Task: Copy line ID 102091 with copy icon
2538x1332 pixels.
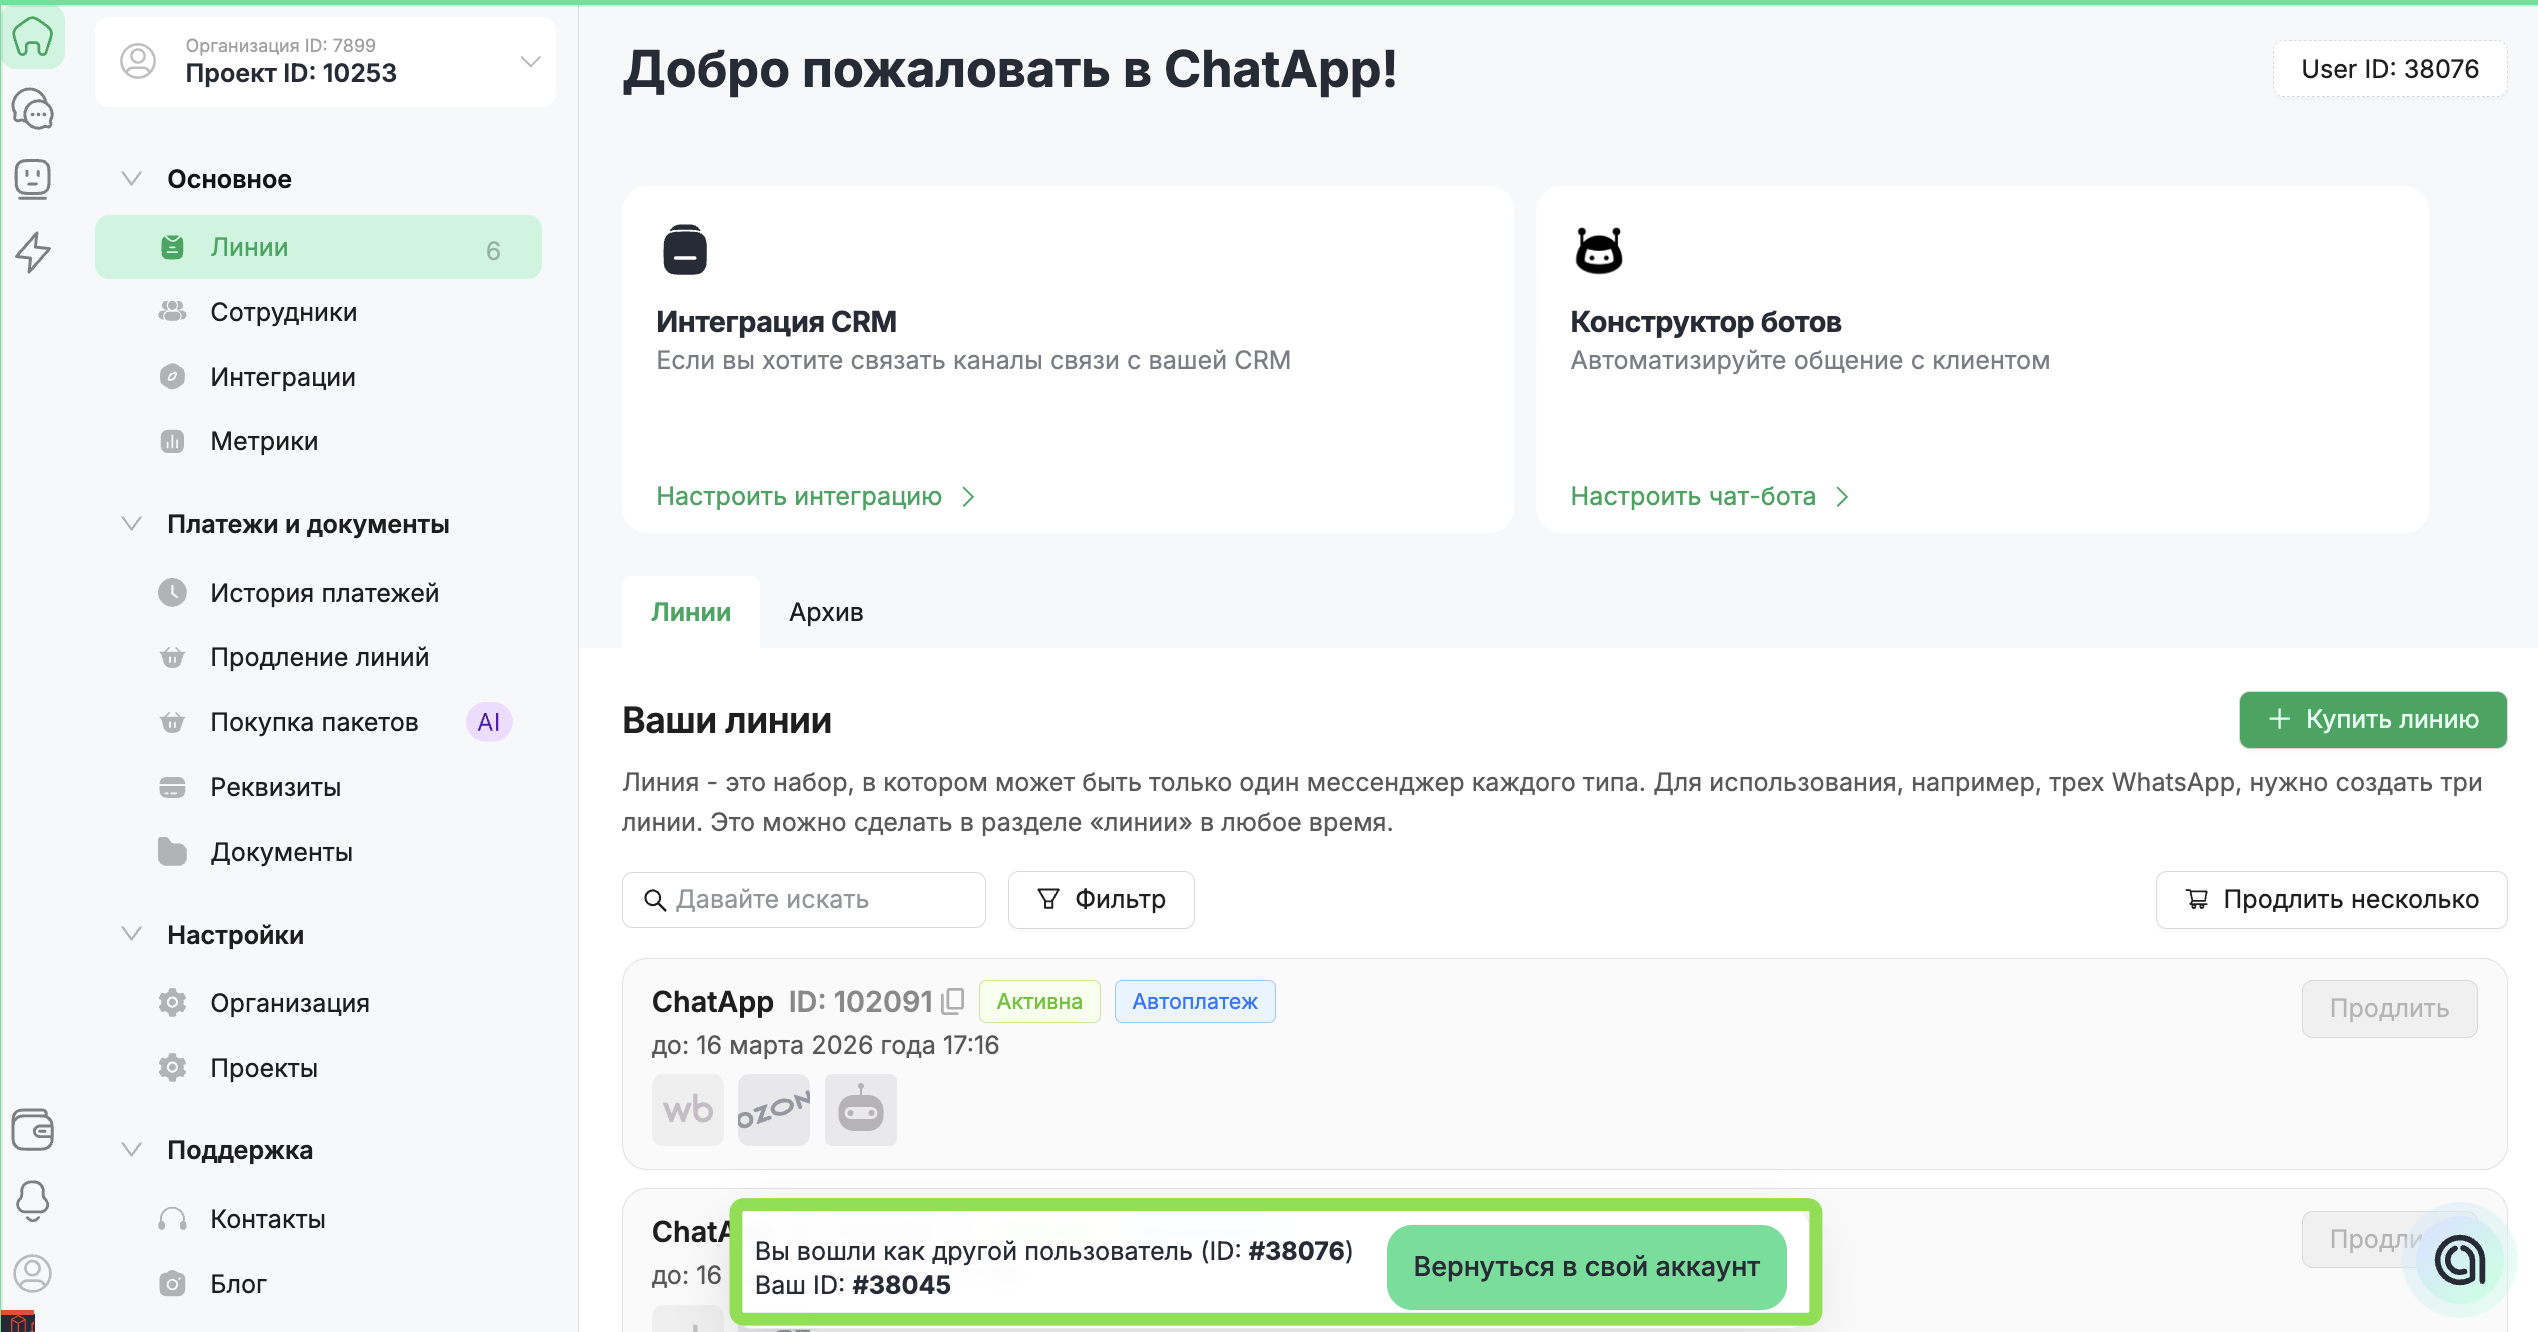Action: click(953, 1001)
